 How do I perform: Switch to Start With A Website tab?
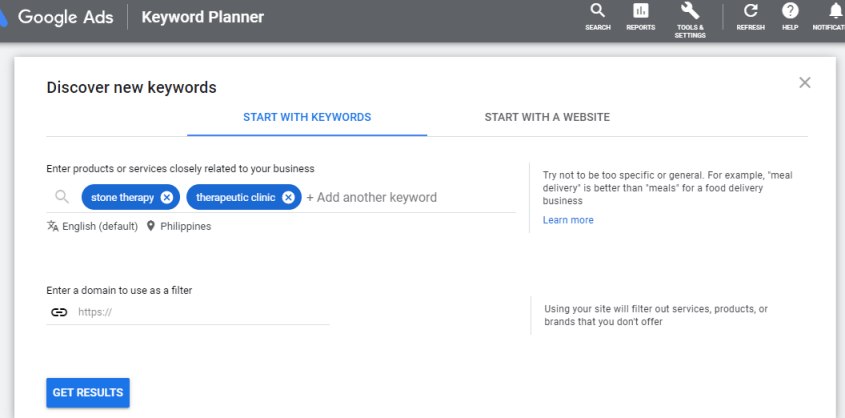click(547, 117)
